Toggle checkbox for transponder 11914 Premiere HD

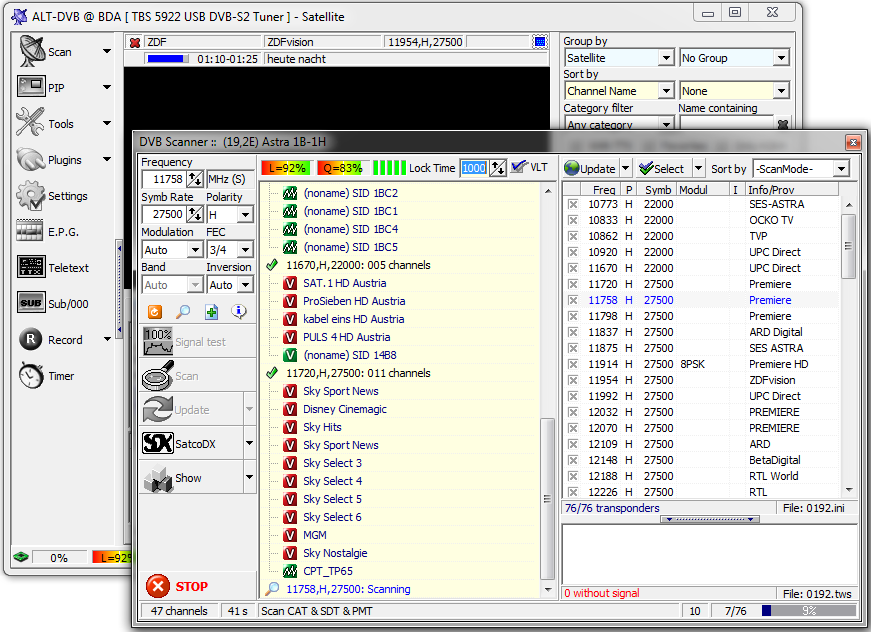(x=573, y=364)
